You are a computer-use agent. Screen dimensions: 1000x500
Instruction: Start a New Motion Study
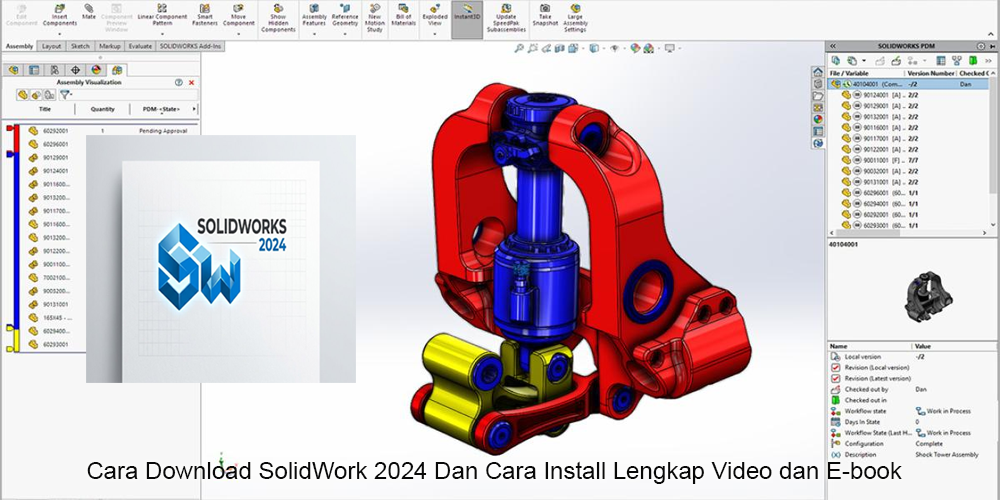point(375,18)
